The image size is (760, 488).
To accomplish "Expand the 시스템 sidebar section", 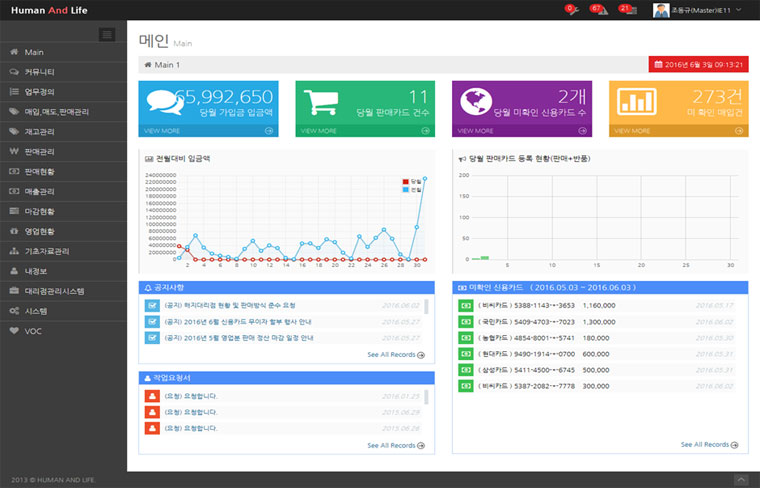I will (36, 310).
